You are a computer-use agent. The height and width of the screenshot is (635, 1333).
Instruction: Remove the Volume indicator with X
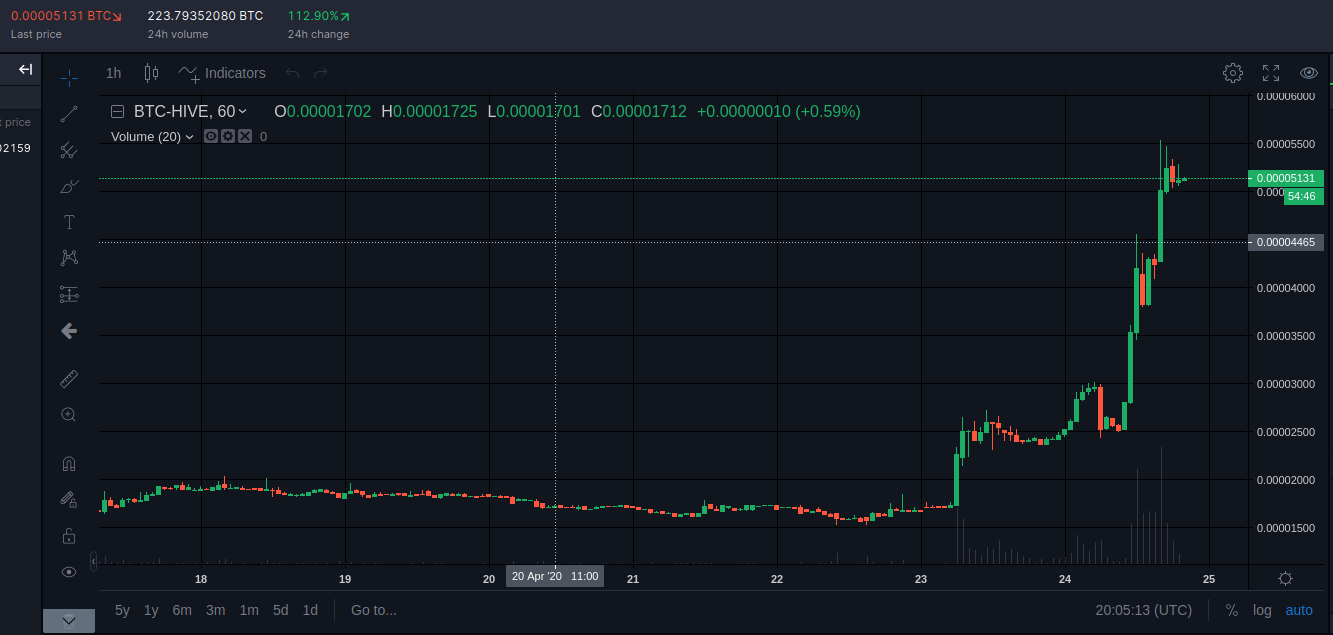(245, 136)
